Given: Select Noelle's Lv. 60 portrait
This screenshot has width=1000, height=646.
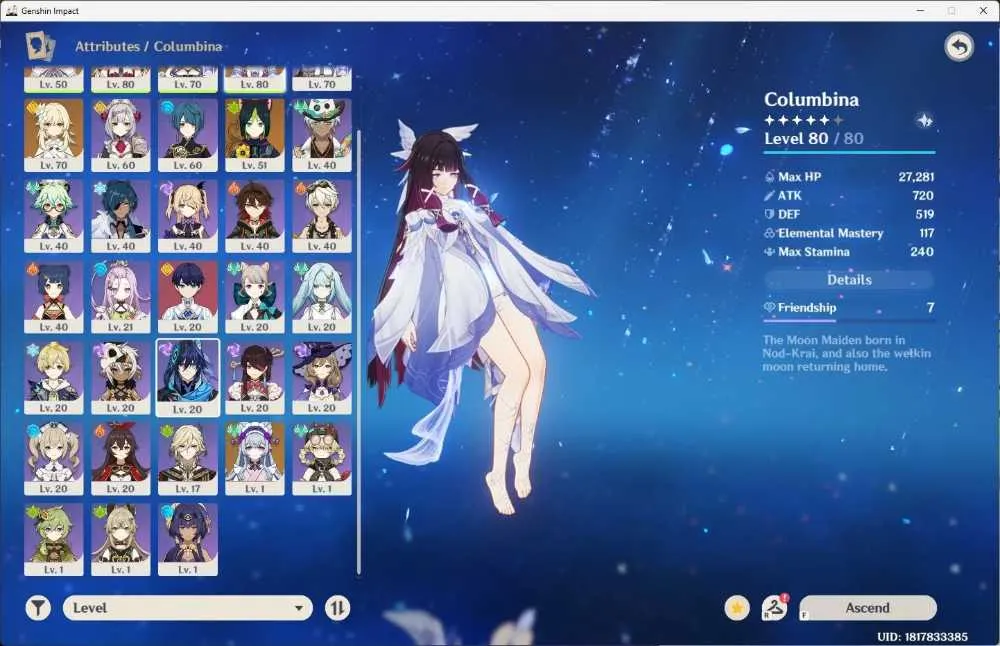Looking at the screenshot, I should click(x=121, y=135).
